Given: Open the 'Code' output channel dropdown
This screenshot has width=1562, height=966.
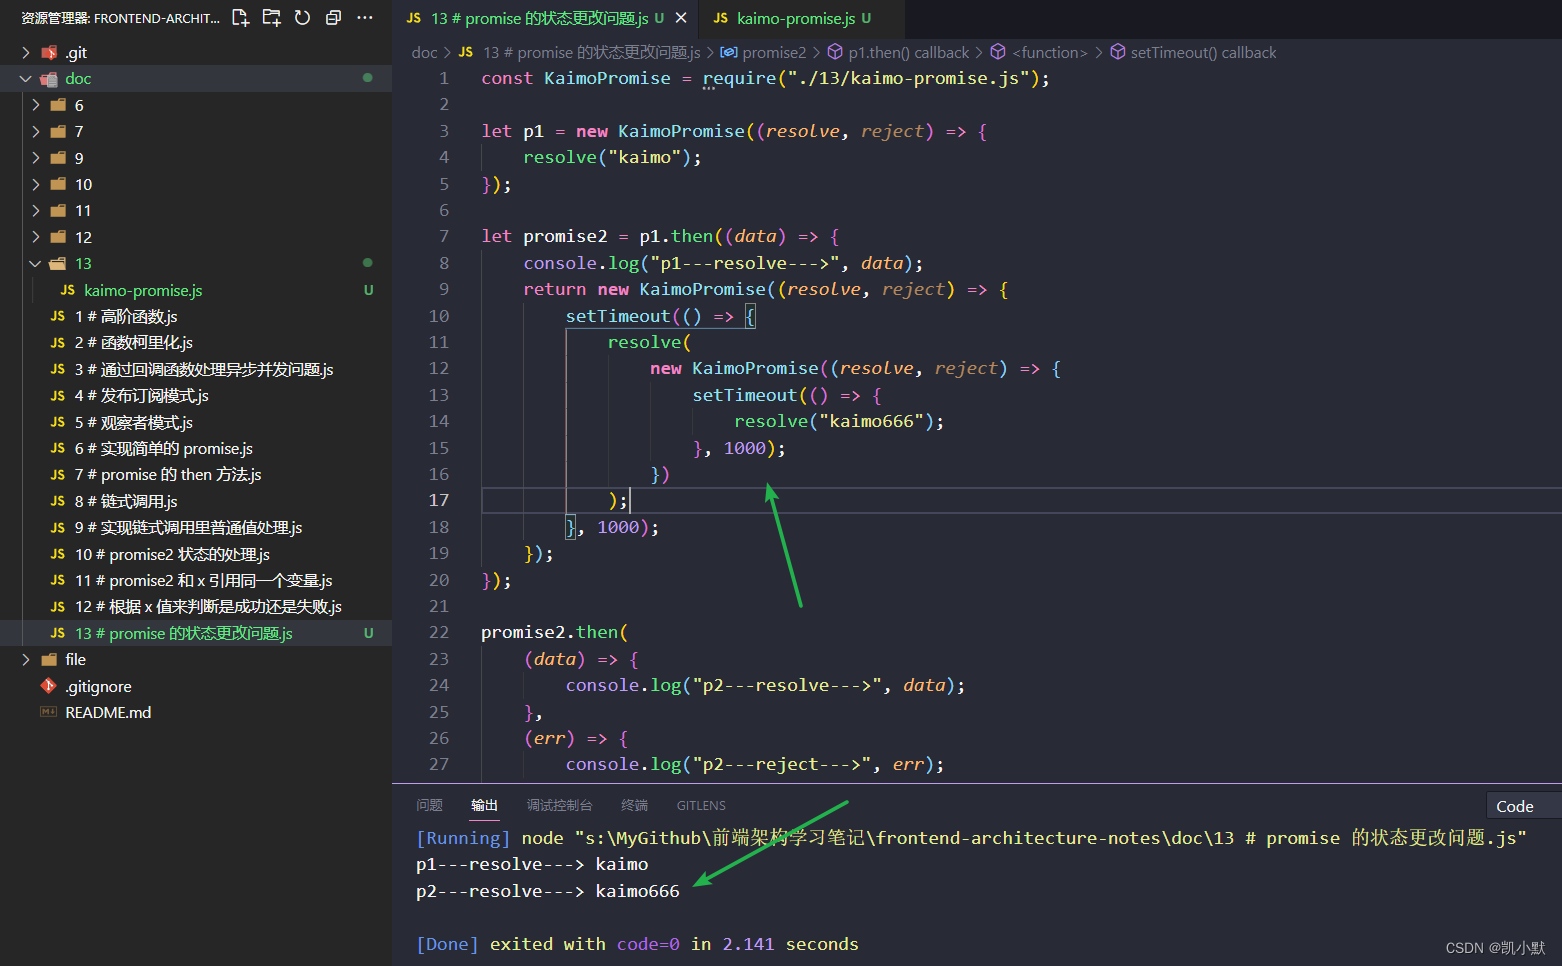Looking at the screenshot, I should click(1523, 806).
